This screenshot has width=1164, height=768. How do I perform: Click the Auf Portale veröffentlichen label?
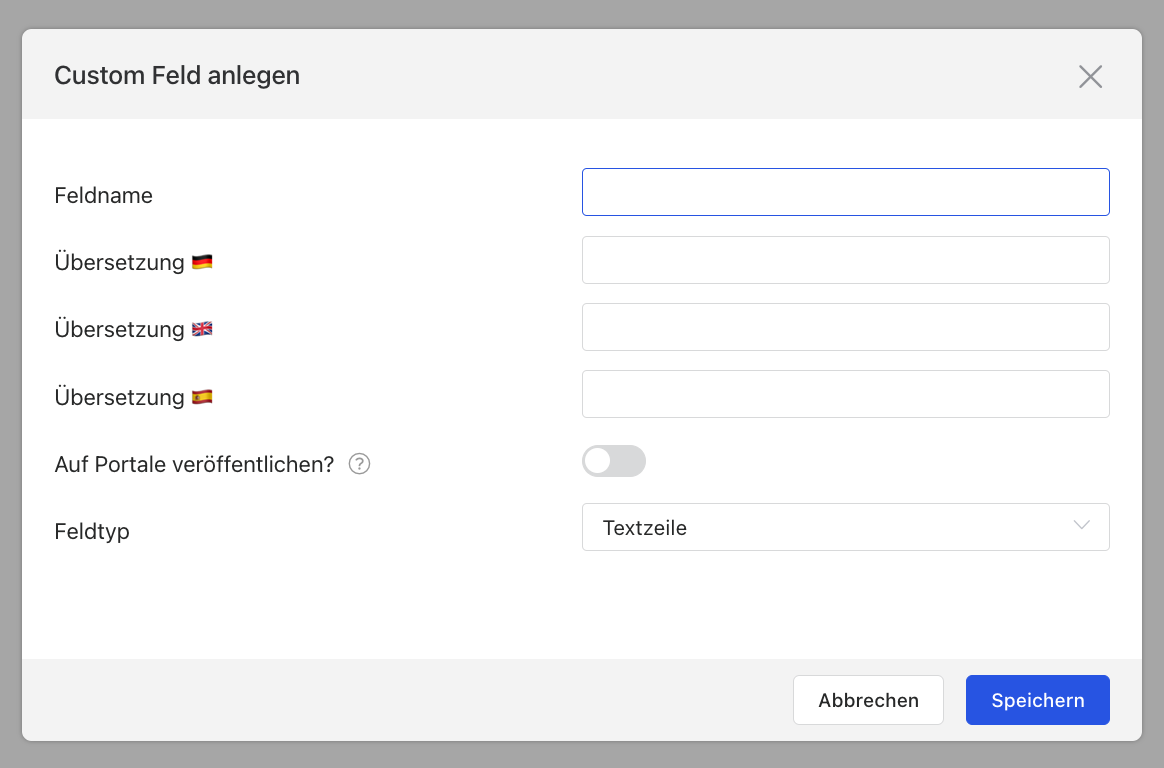(194, 464)
